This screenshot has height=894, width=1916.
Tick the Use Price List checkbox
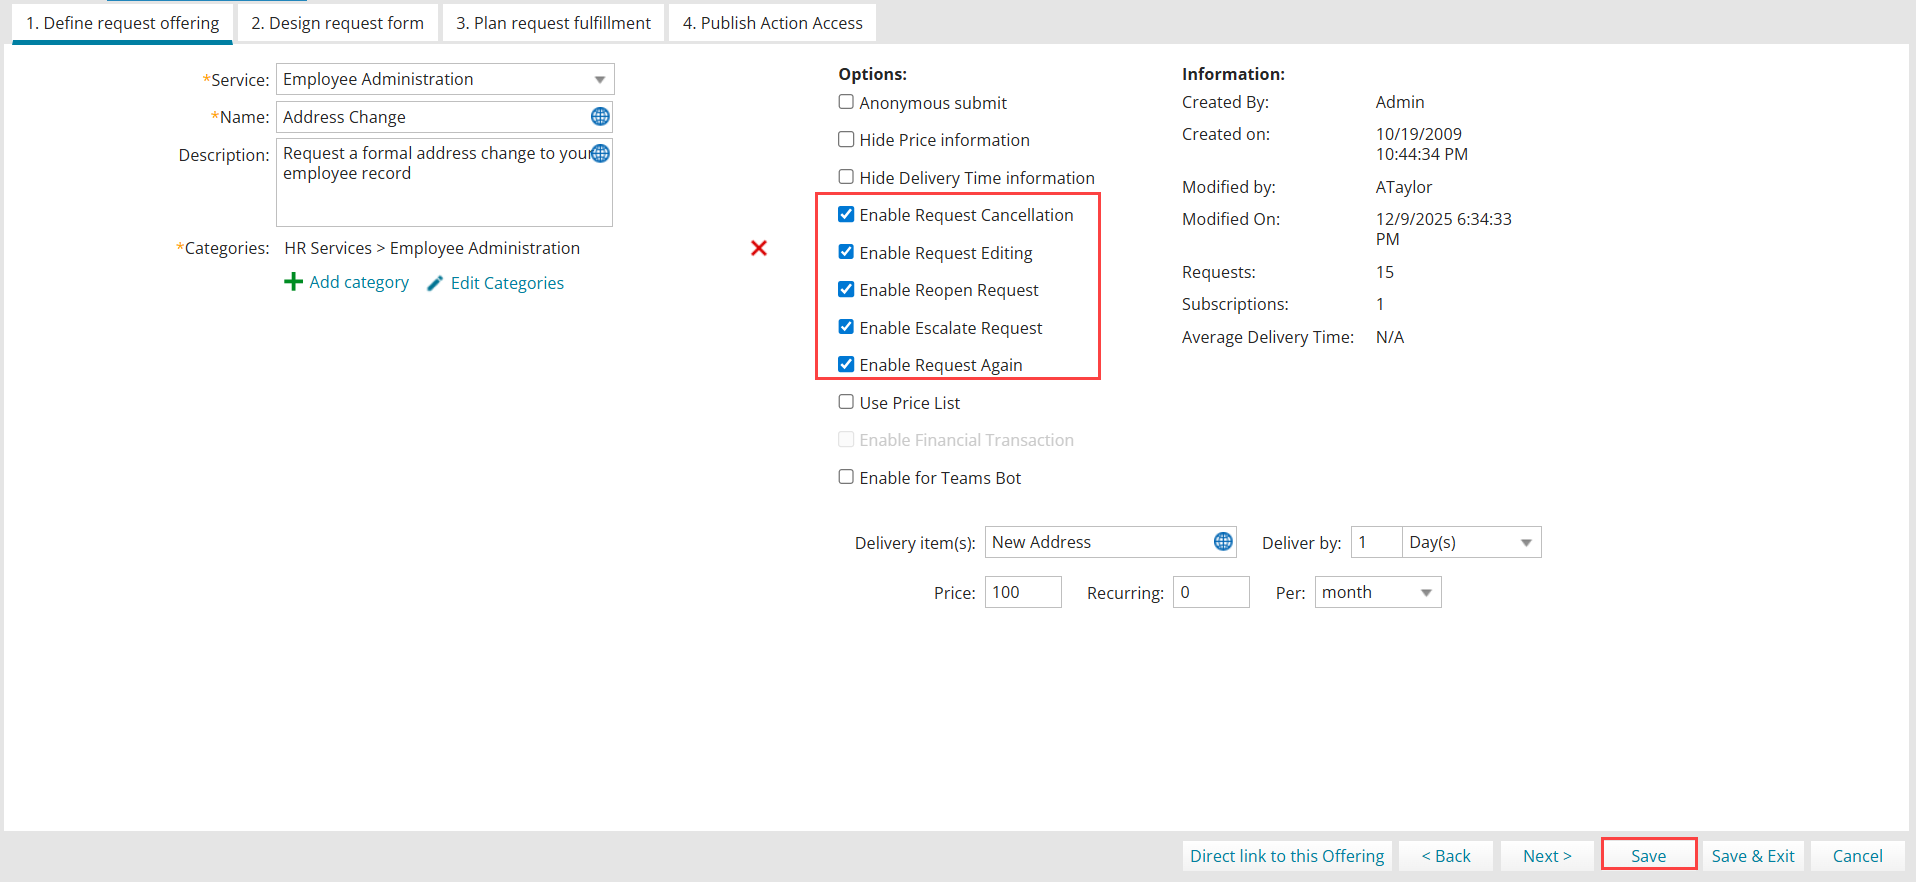click(846, 402)
